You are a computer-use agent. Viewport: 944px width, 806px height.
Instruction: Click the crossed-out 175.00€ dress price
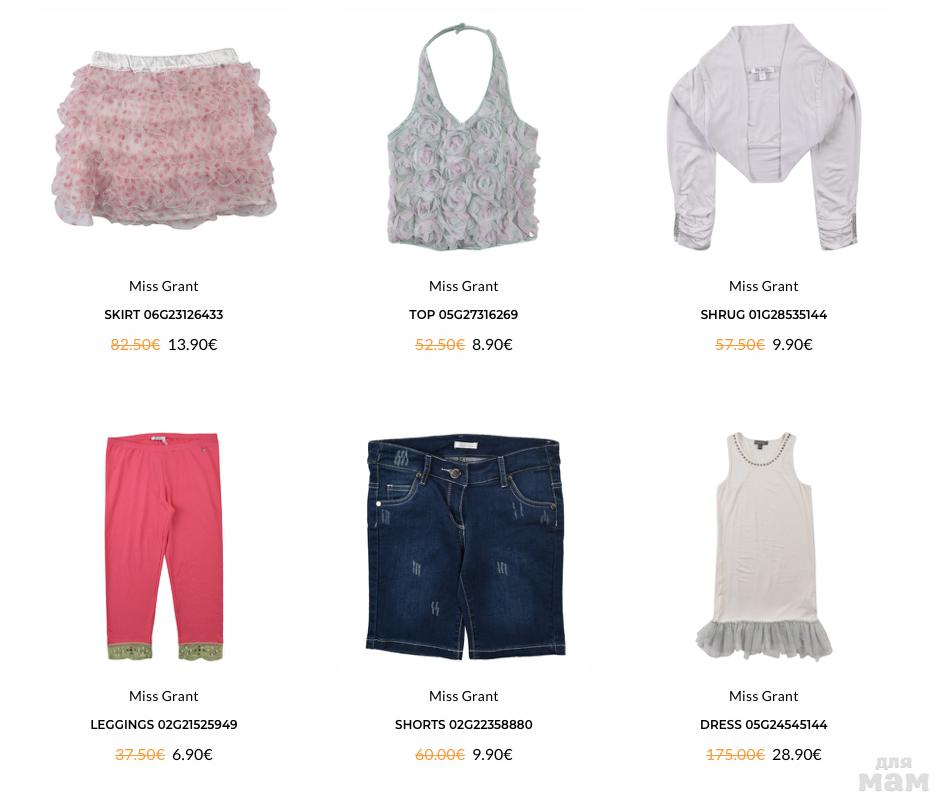735,754
